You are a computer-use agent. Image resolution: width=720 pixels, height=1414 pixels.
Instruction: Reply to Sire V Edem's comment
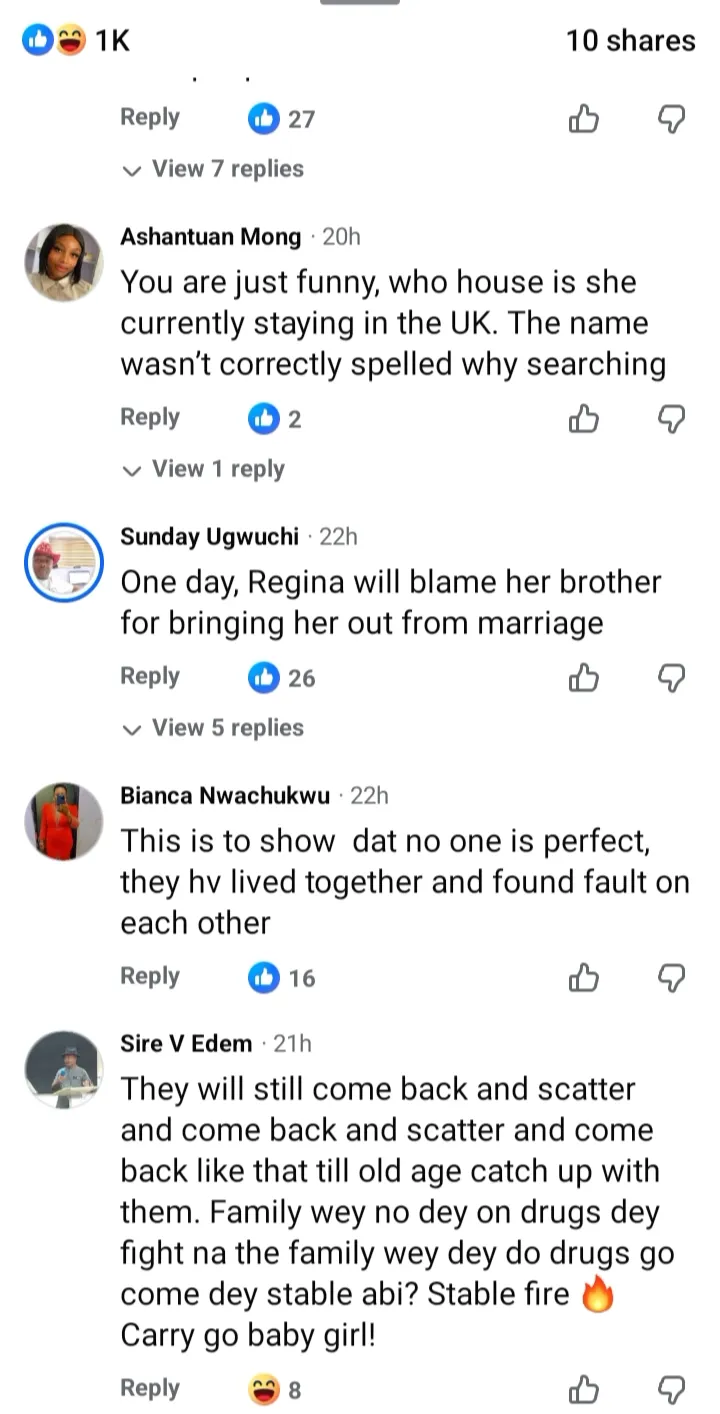149,1387
